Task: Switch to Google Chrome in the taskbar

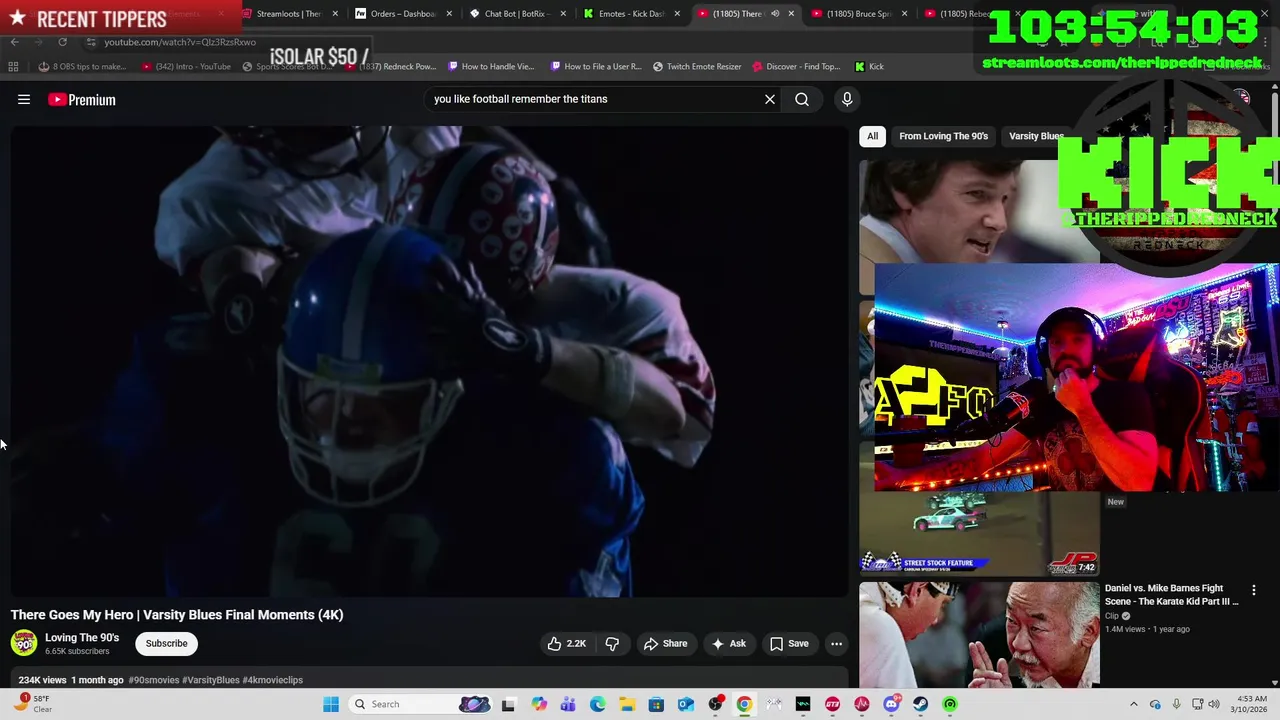Action: (x=744, y=704)
